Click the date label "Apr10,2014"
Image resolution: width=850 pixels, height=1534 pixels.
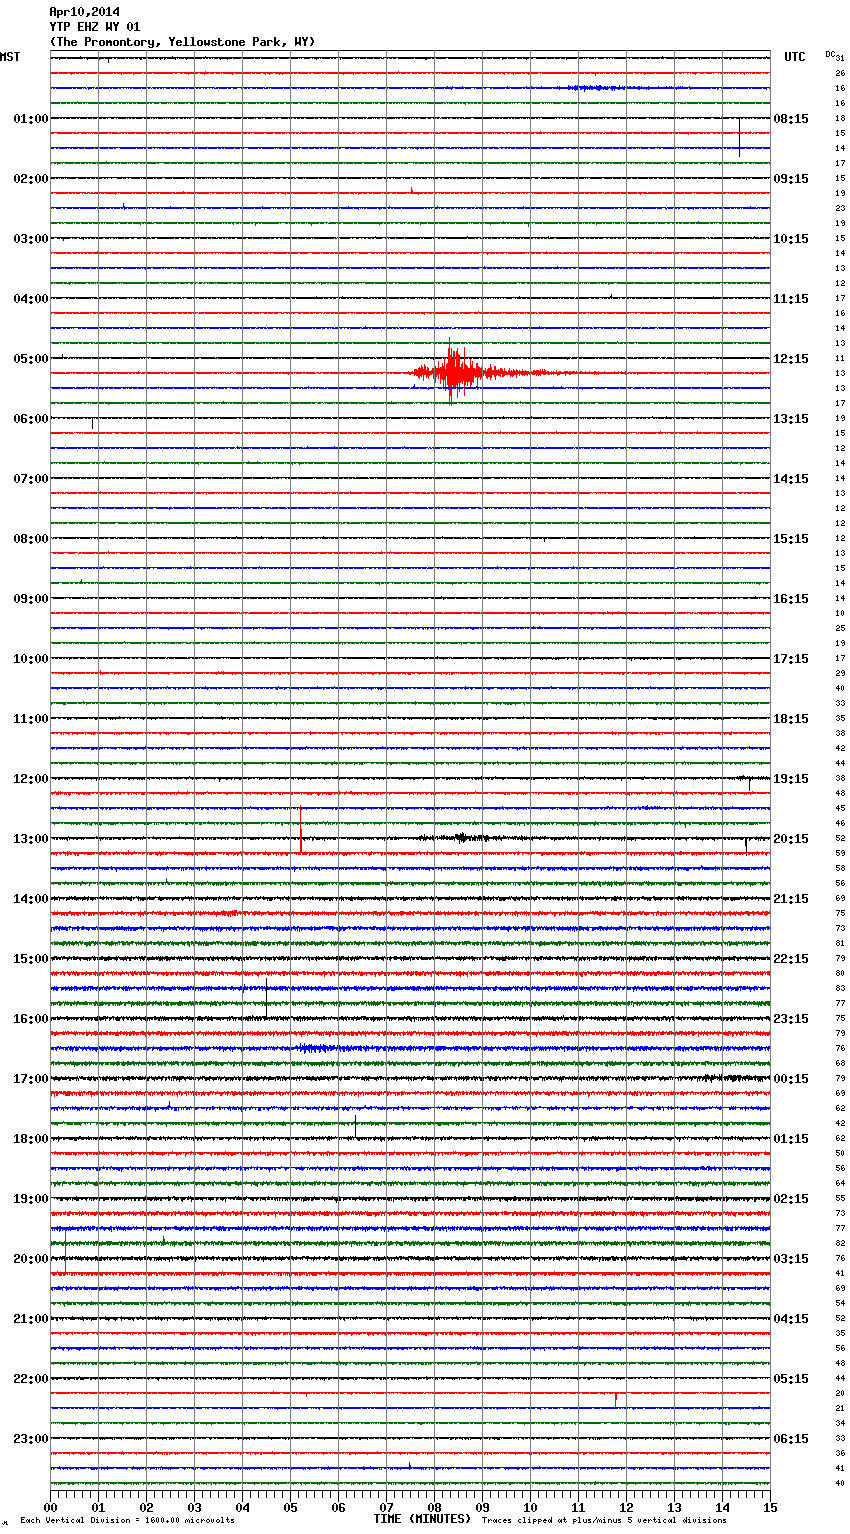[84, 12]
